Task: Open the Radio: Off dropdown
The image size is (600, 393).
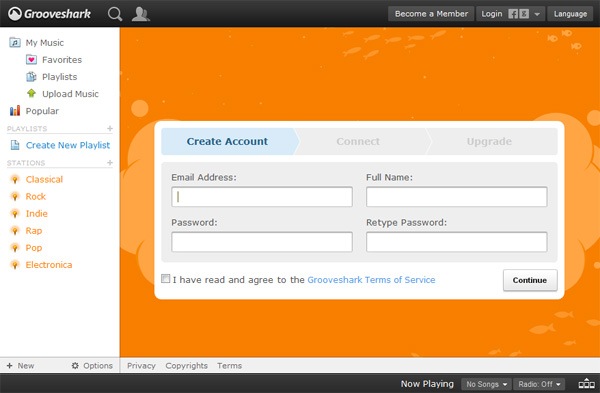Action: [x=540, y=384]
